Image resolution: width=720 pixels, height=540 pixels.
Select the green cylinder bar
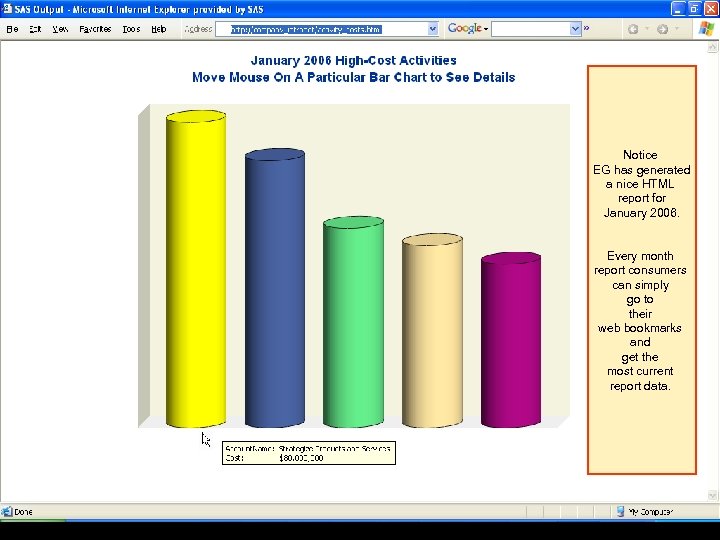click(354, 321)
